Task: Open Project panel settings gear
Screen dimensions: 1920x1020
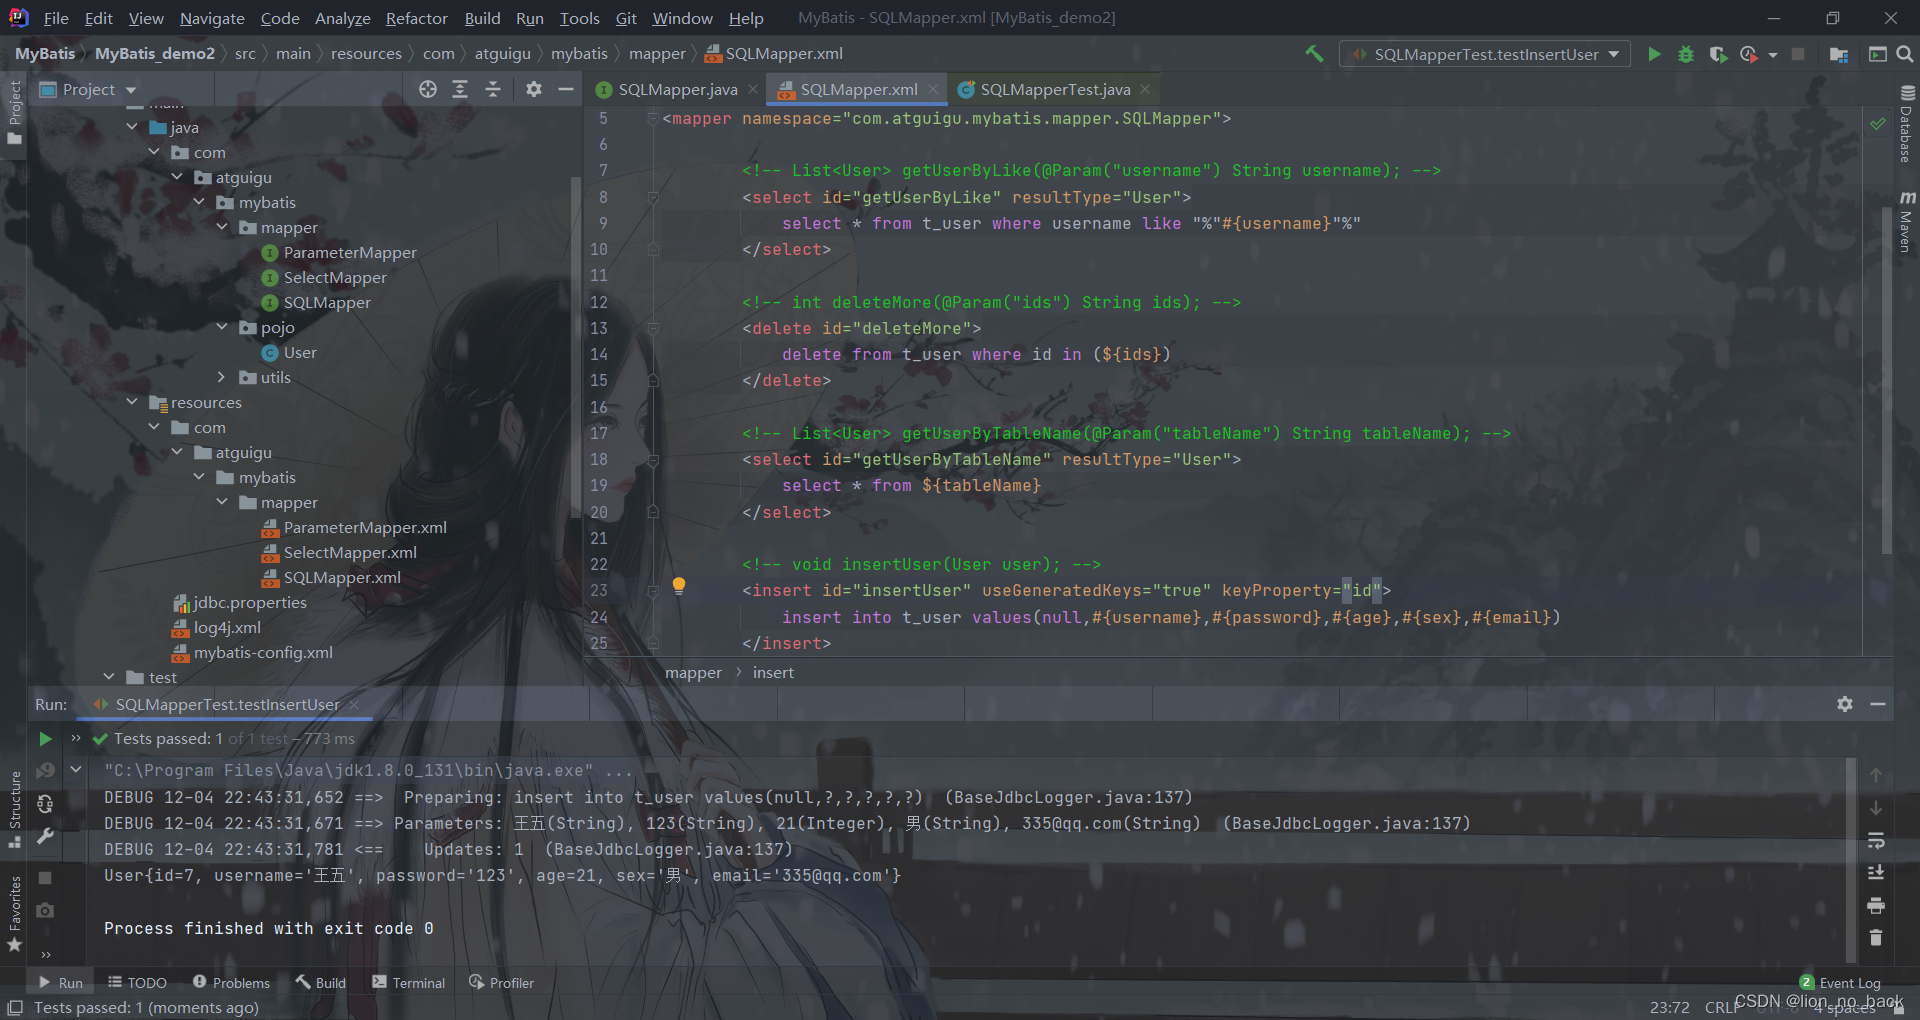Action: tap(534, 89)
